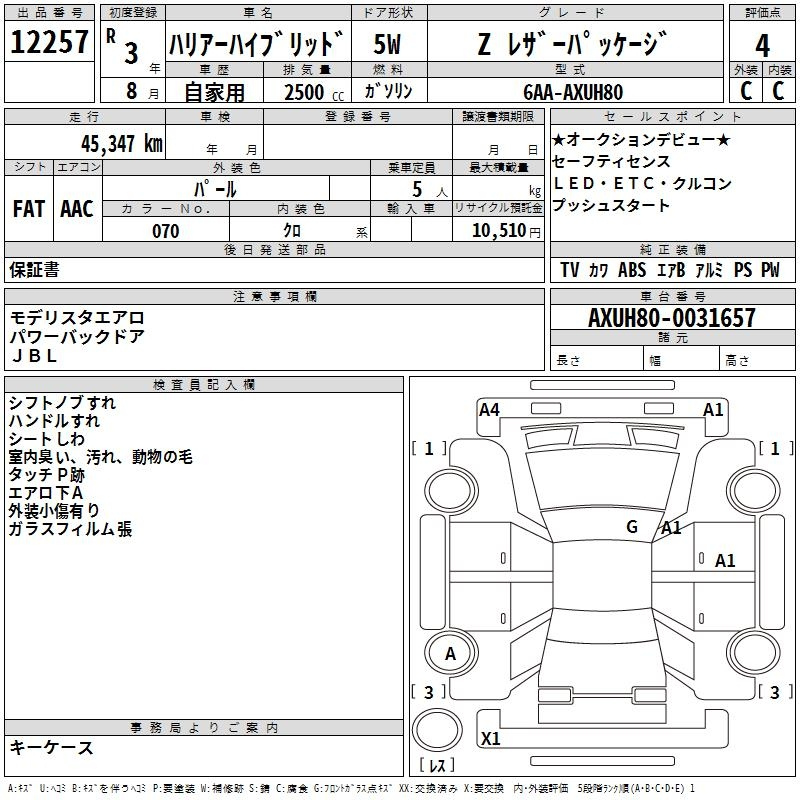Click the model code 6AA-AXUH80
Image resolution: width=800 pixels, height=800 pixels.
[x=573, y=92]
